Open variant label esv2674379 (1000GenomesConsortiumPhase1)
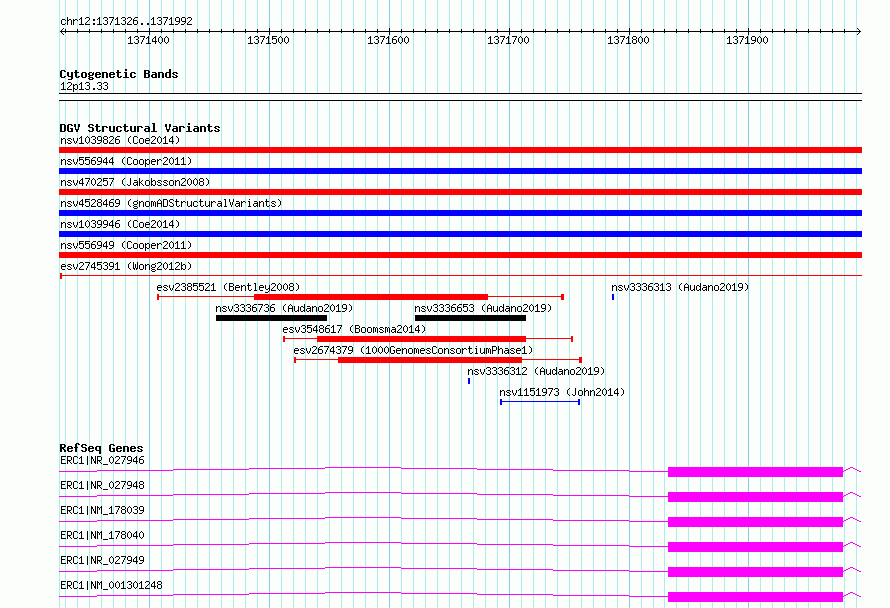The width and height of the screenshot is (890, 608). coord(413,350)
